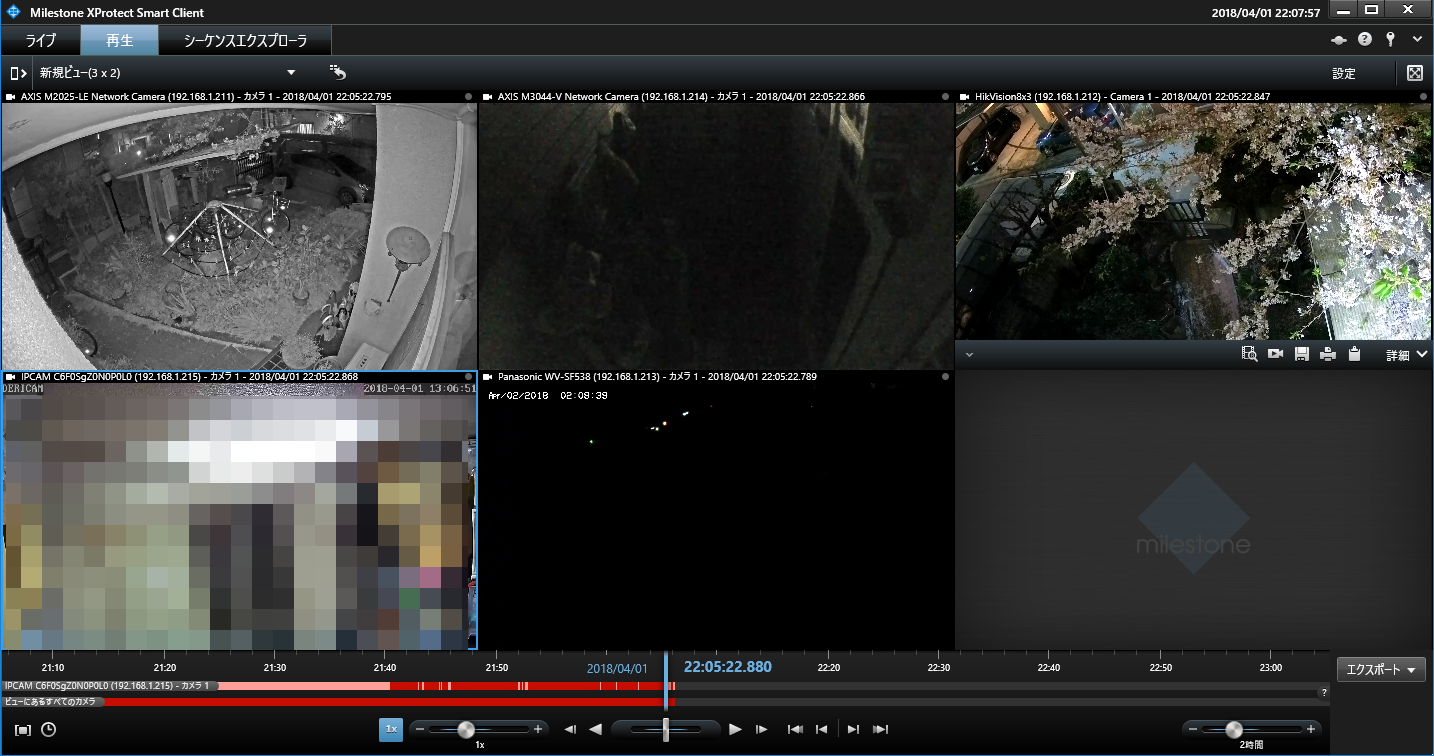Select the Panasonic WV-SF538 camera view

pyautogui.click(x=716, y=516)
